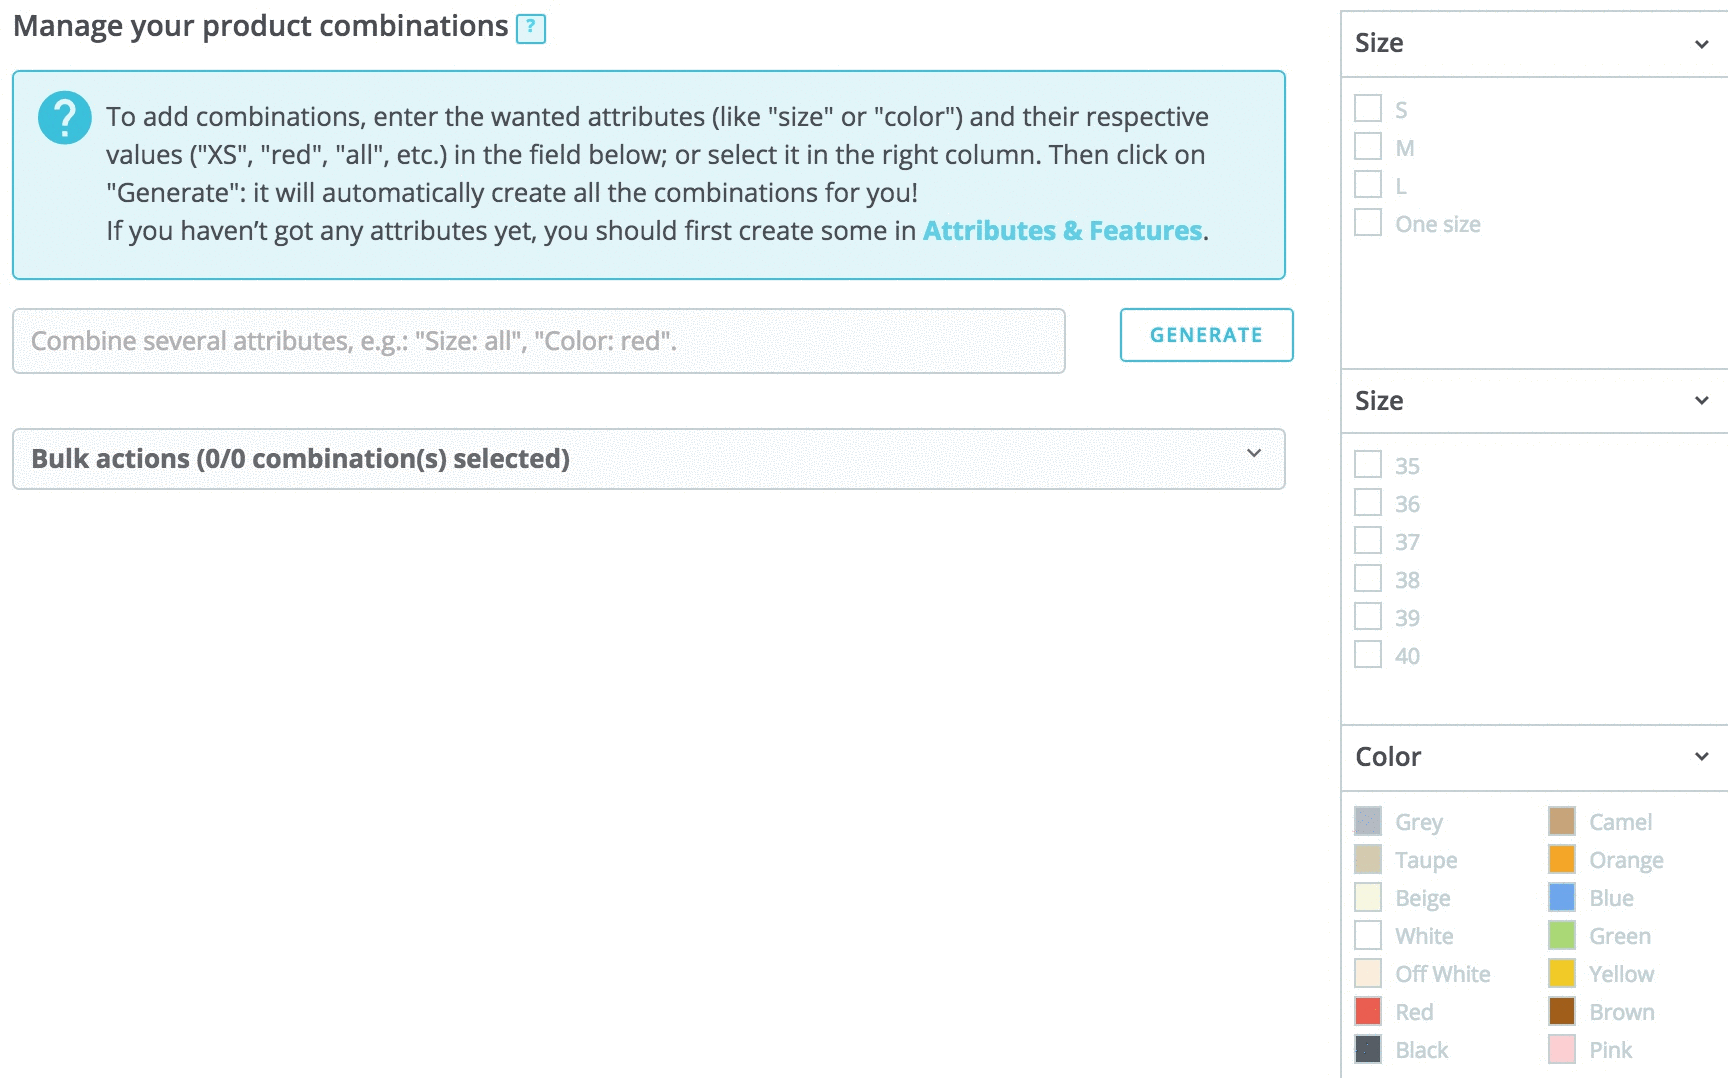Enable the size 40 checkbox
Viewport: 1728px width, 1078px height.
click(x=1368, y=655)
